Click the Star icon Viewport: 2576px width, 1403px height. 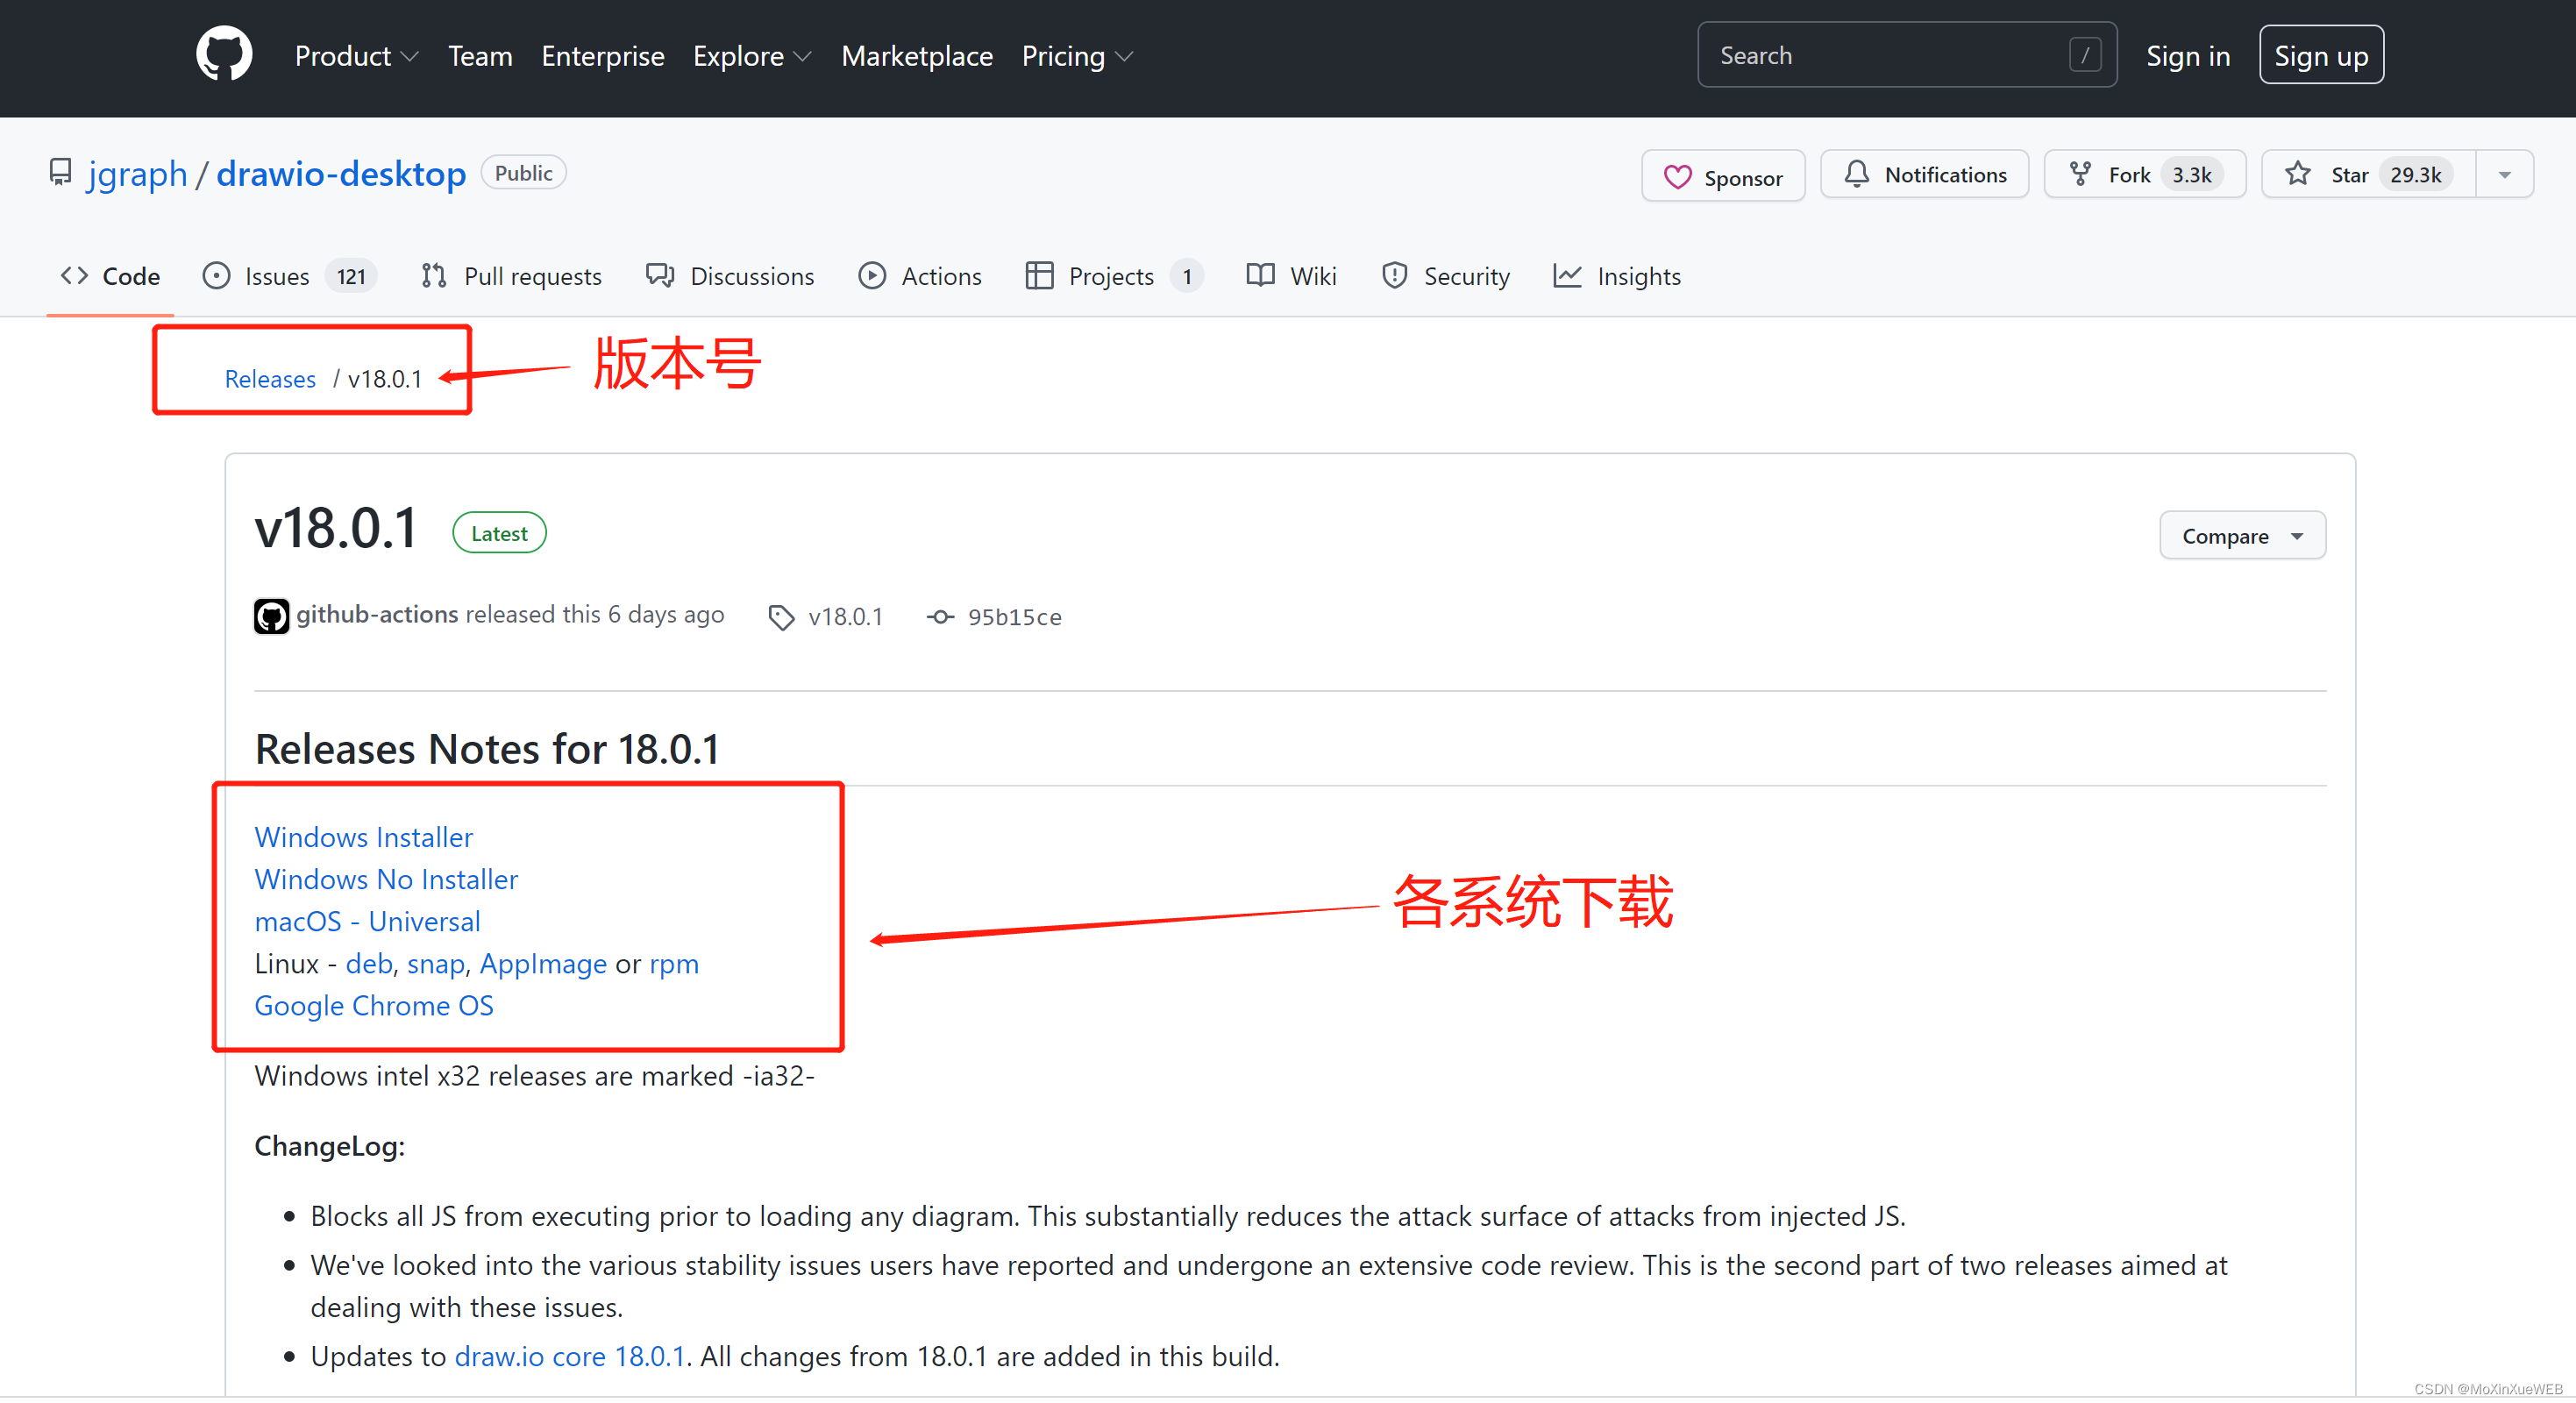(2300, 173)
